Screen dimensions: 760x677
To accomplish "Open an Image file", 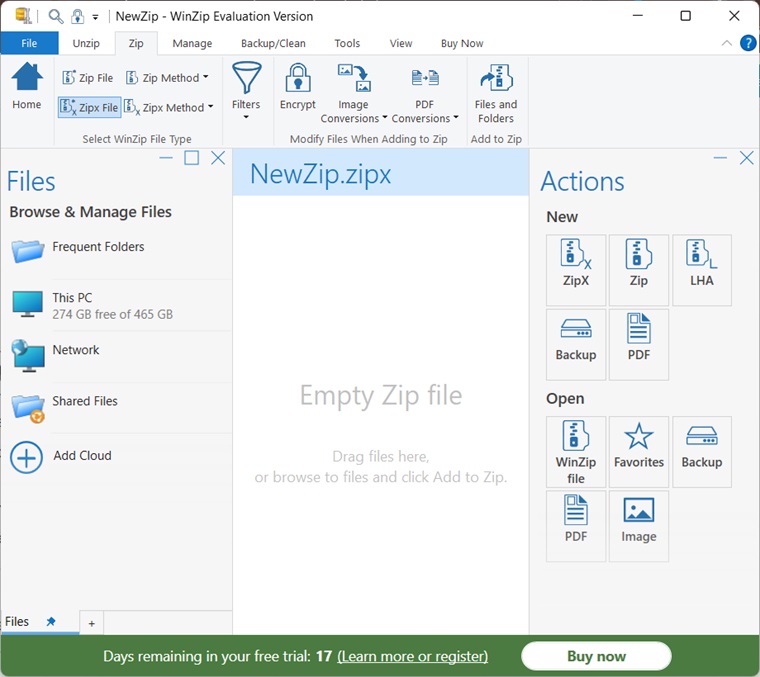I will (639, 526).
